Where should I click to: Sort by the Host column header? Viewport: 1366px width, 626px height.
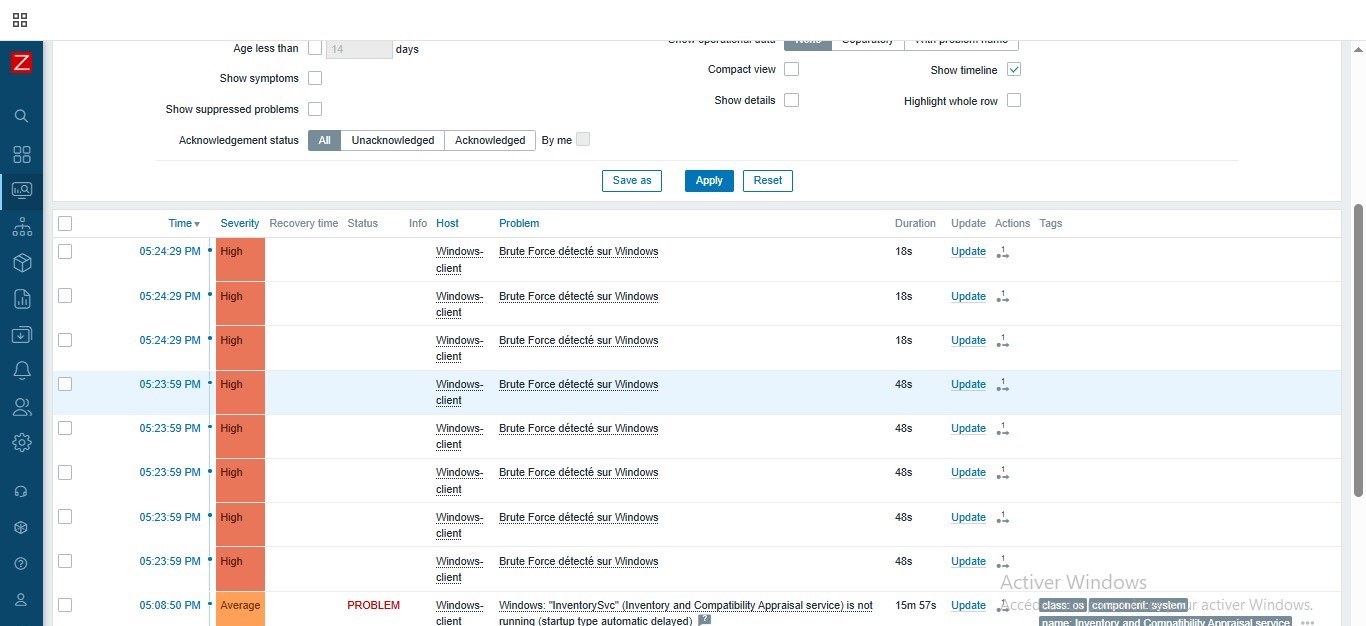[x=447, y=223]
